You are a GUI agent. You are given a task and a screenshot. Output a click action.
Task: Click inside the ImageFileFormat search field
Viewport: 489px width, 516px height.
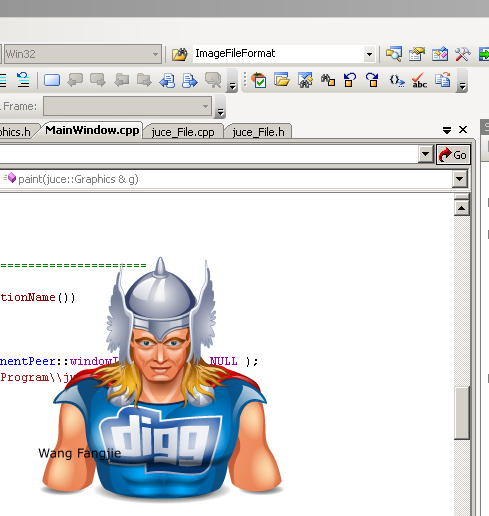pyautogui.click(x=278, y=54)
